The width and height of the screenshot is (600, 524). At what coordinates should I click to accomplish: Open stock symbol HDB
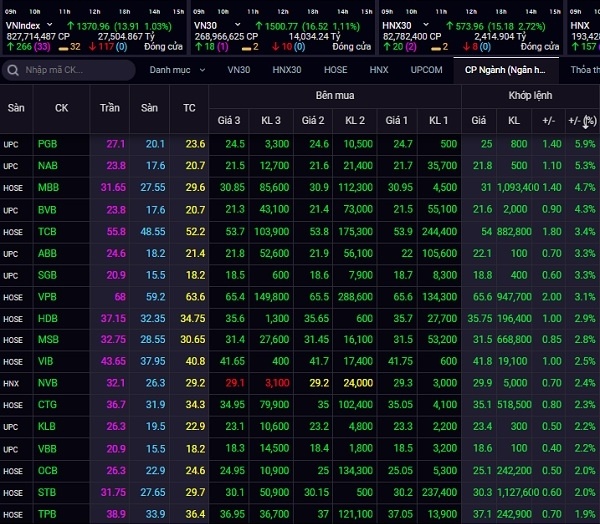47,318
